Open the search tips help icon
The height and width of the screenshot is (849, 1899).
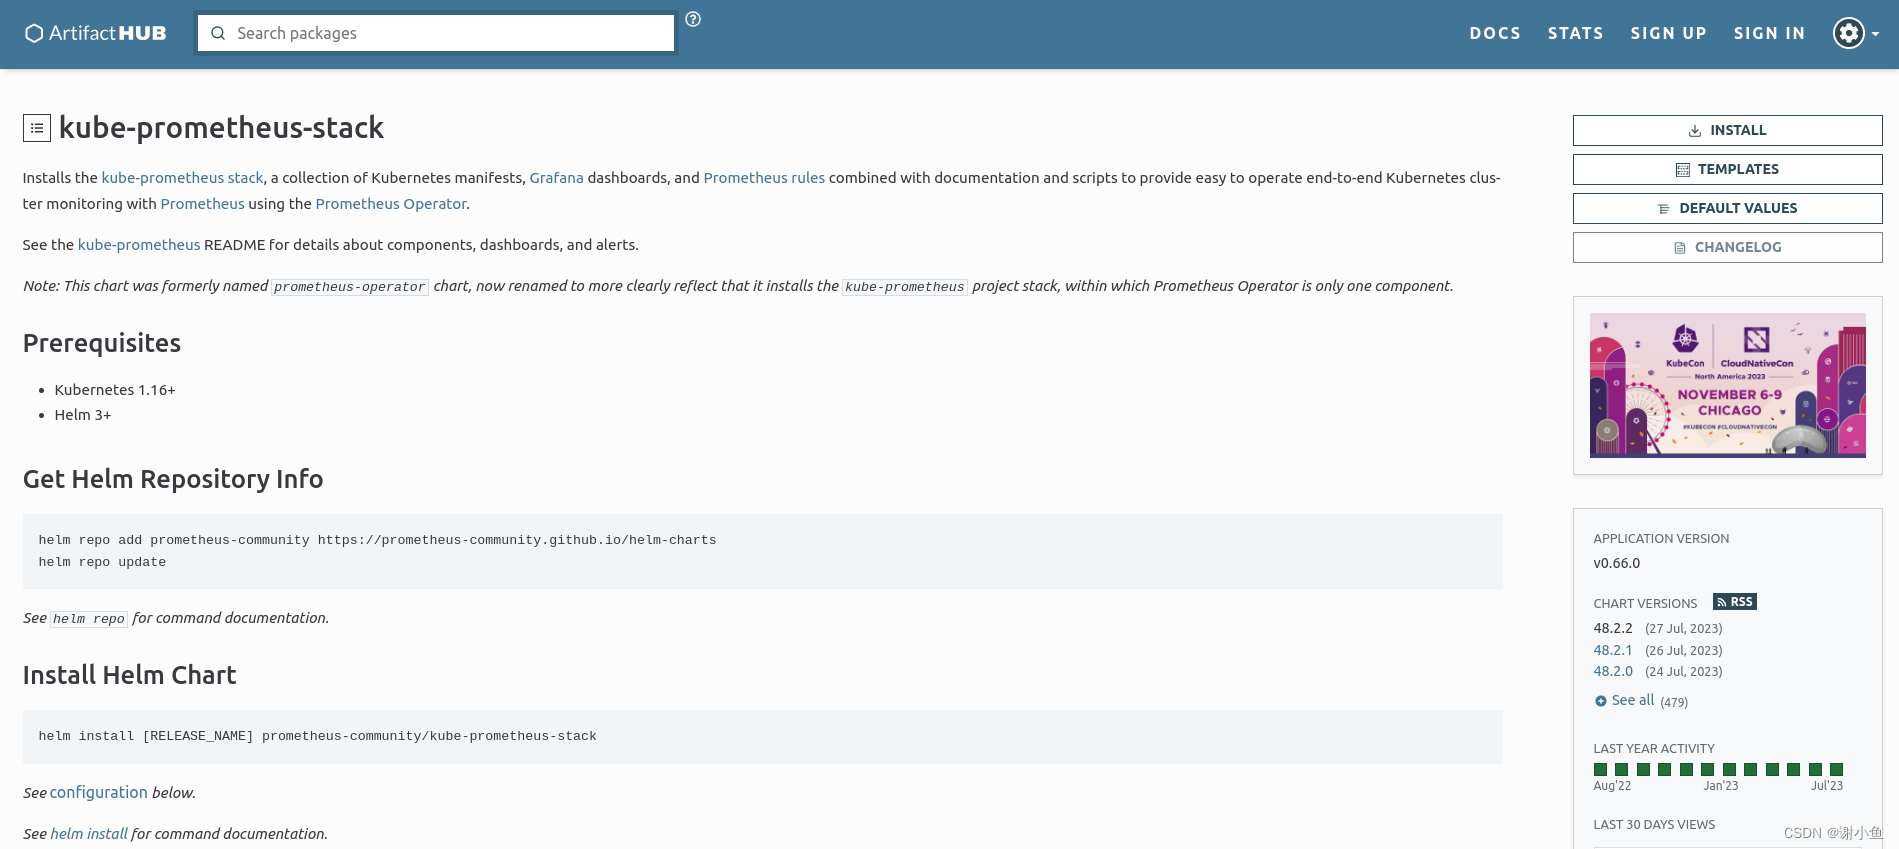(693, 19)
